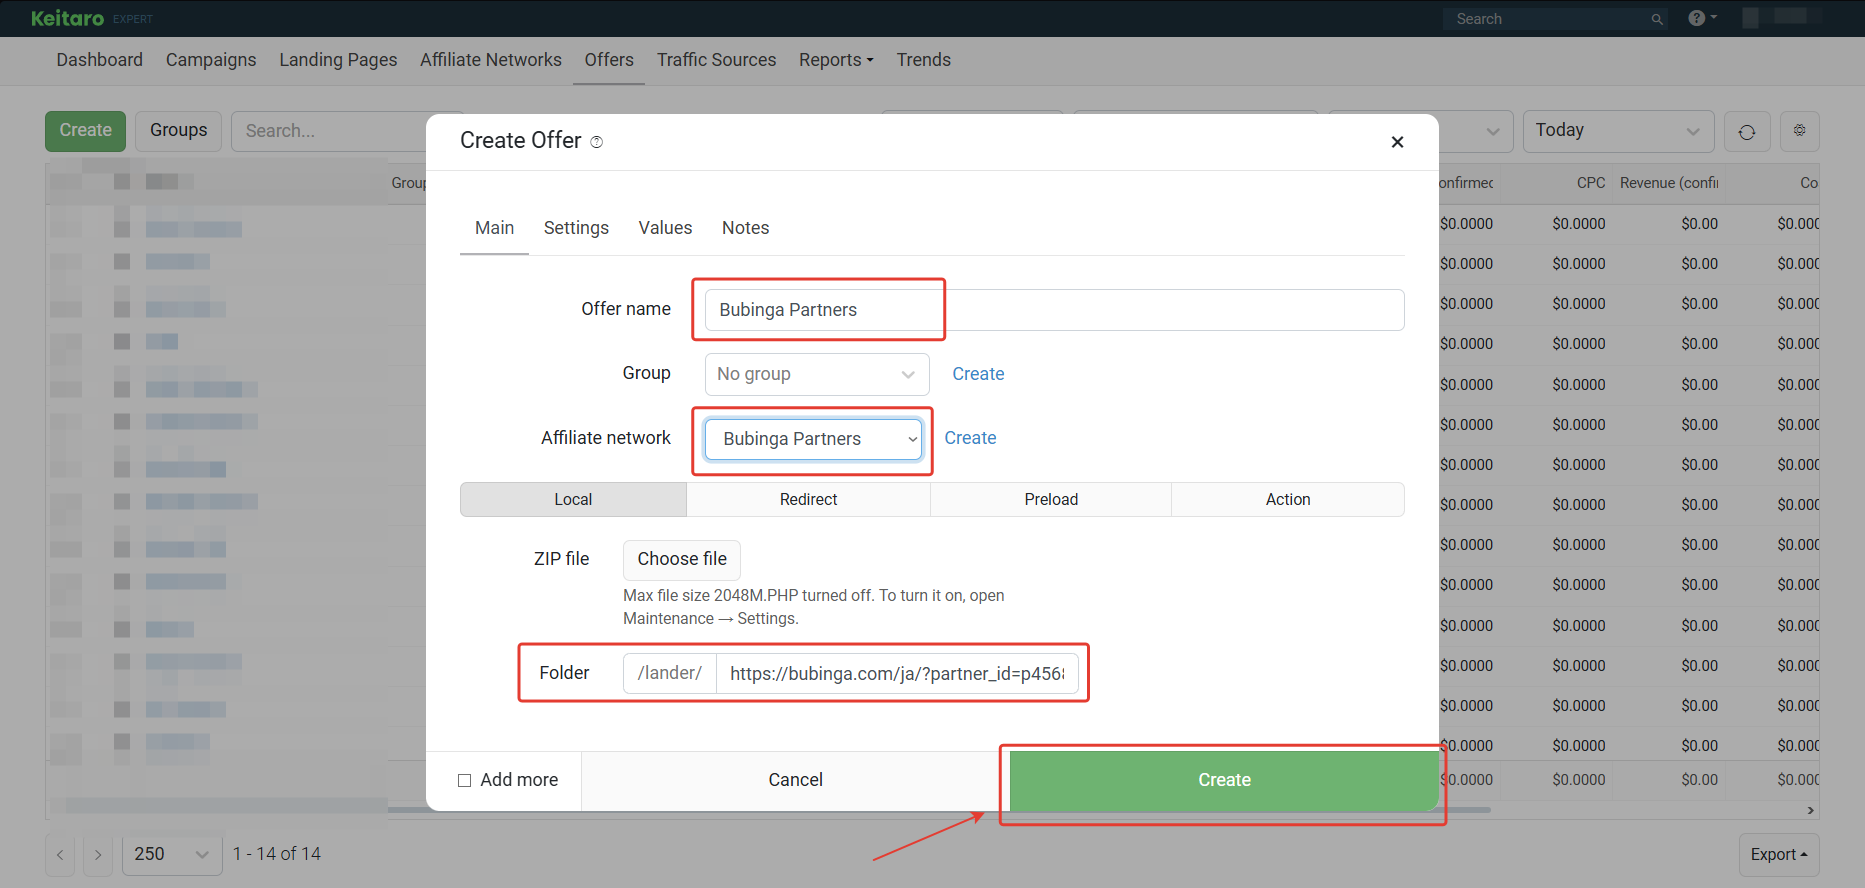Go to previous page arrow
This screenshot has width=1865, height=888.
click(60, 855)
